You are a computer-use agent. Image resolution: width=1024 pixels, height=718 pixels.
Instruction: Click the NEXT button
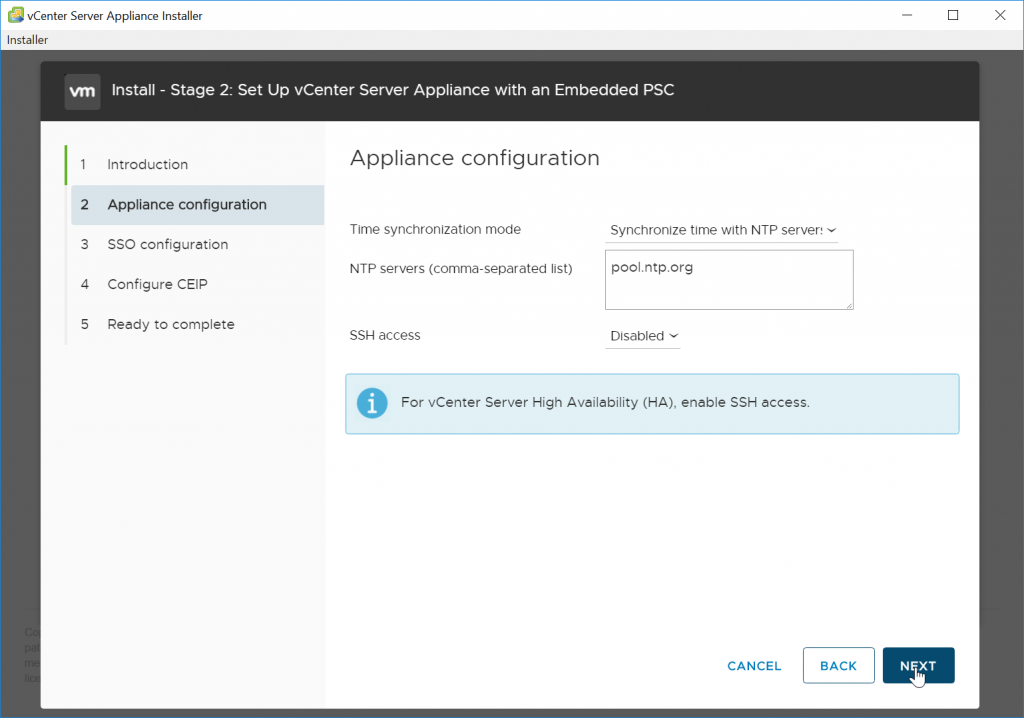(x=918, y=665)
